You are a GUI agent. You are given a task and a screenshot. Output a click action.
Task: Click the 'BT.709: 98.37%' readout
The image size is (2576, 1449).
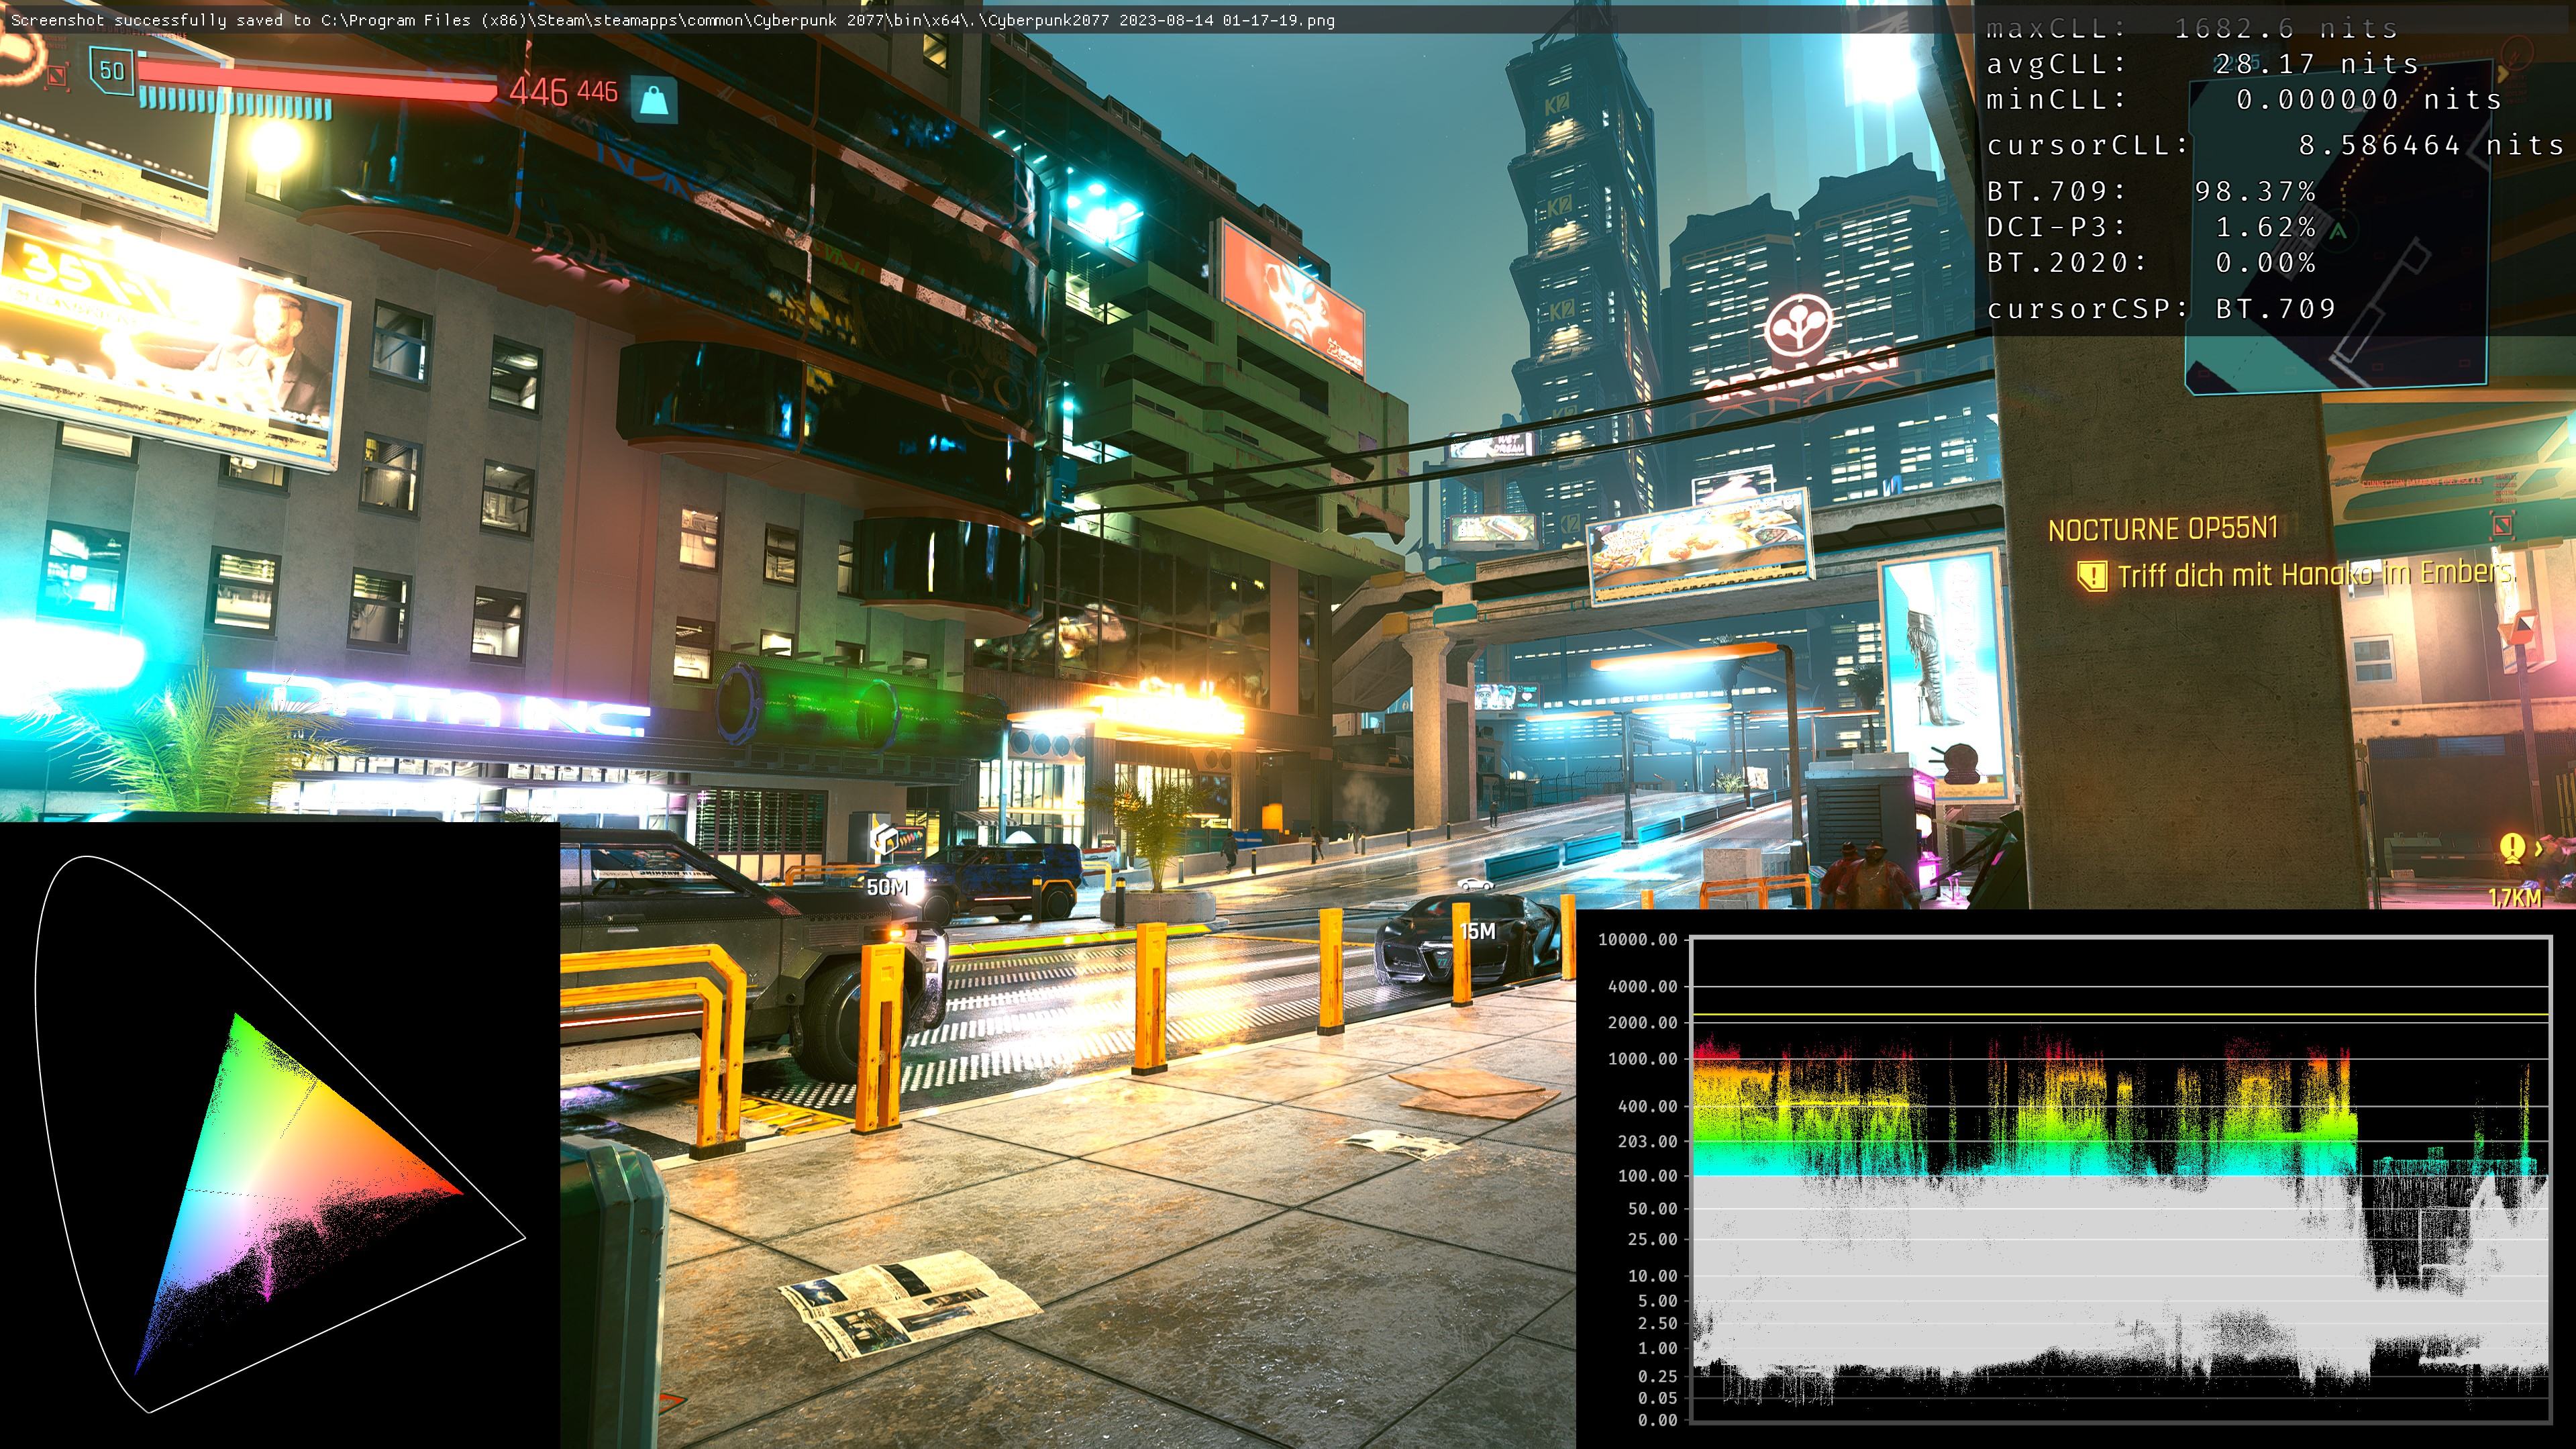(2151, 191)
